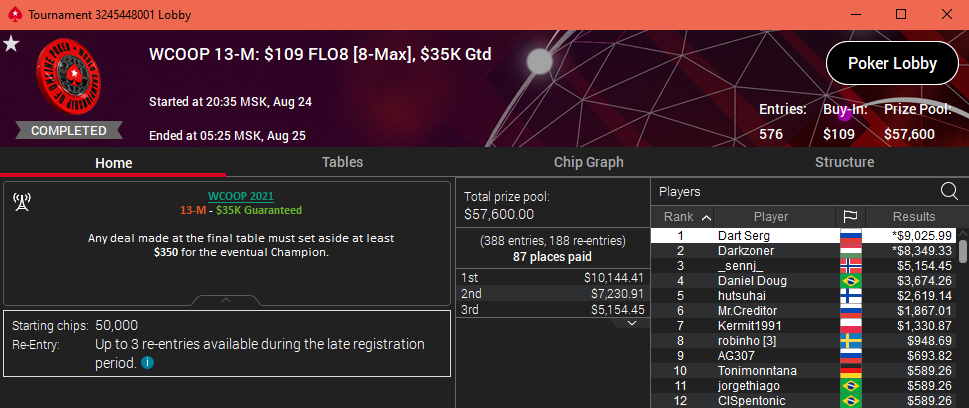Collapse the tournament info panel chevron

pyautogui.click(x=226, y=300)
